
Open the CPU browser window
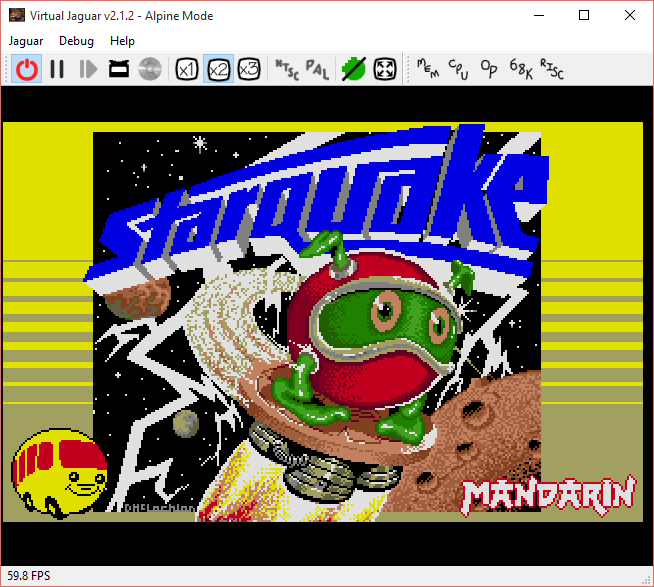click(x=459, y=68)
